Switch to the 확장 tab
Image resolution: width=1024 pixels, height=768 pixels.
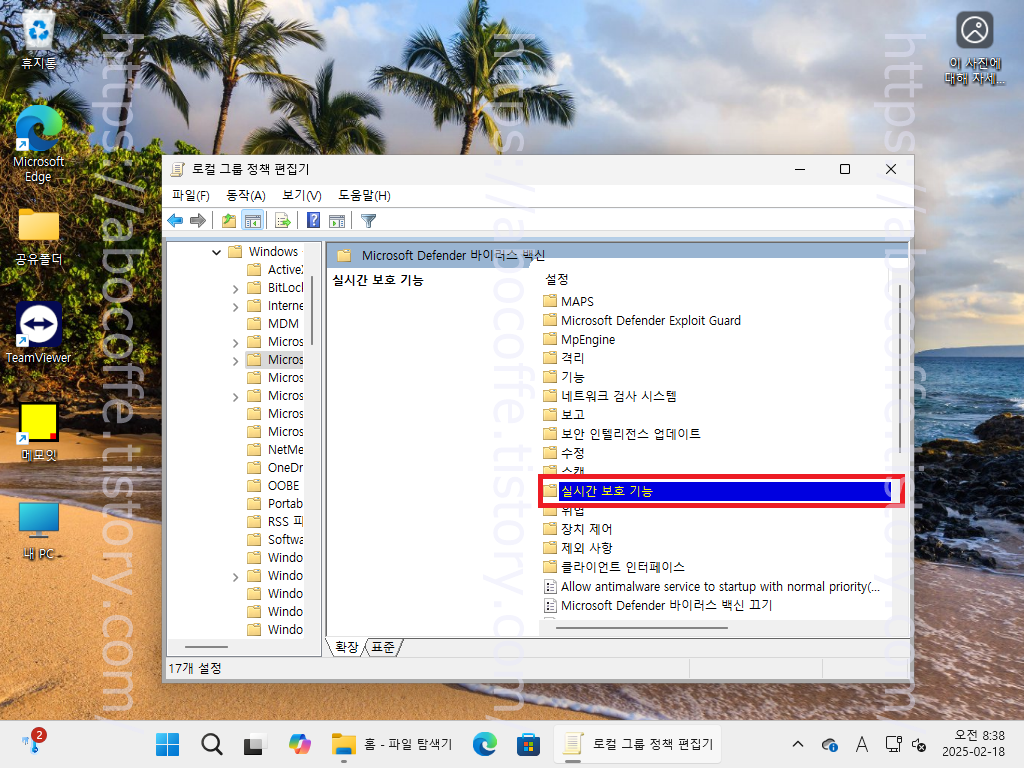click(346, 647)
